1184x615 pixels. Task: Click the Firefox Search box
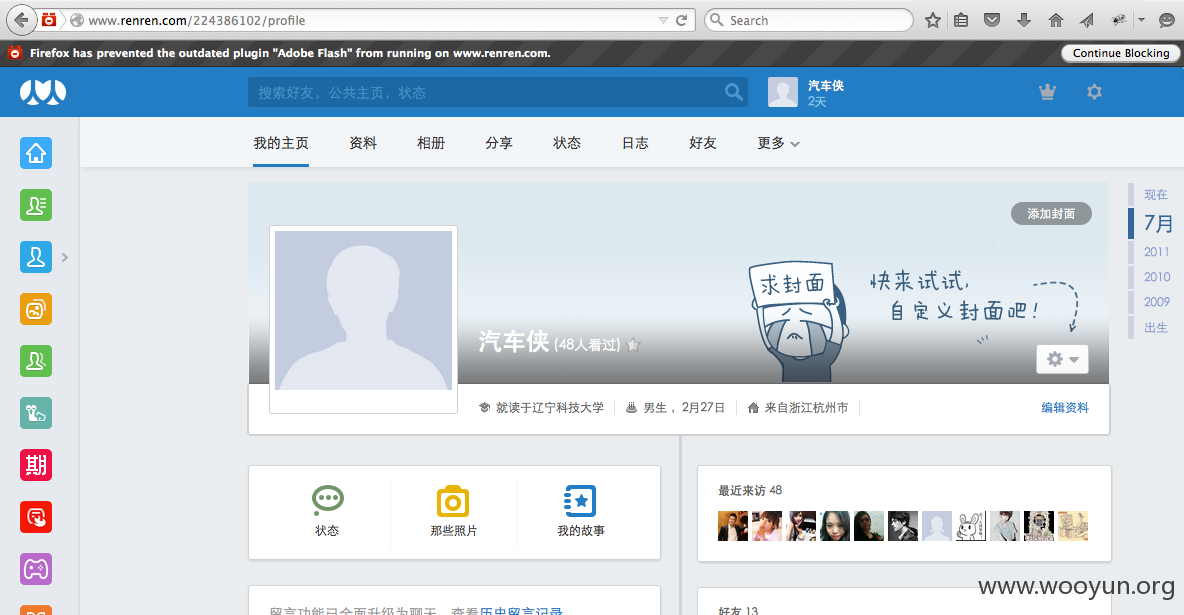809,20
